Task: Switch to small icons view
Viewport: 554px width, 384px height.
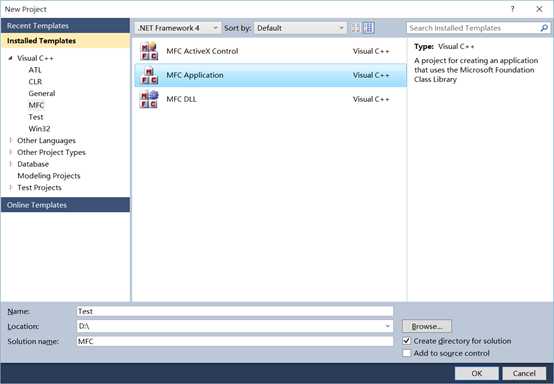Action: (355, 28)
